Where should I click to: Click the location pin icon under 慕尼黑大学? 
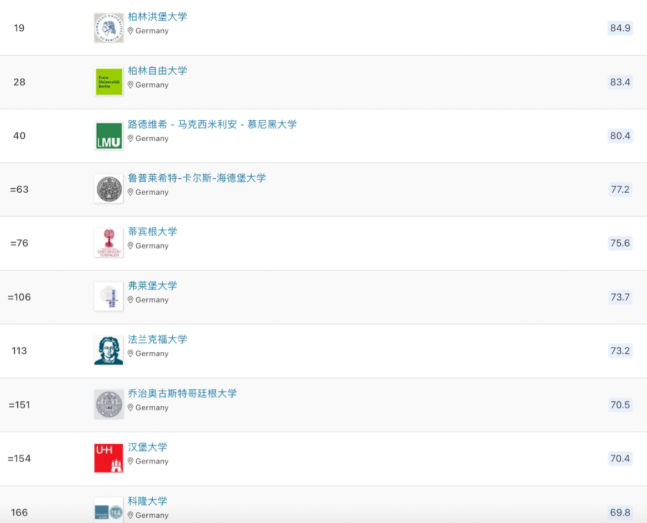click(x=130, y=139)
